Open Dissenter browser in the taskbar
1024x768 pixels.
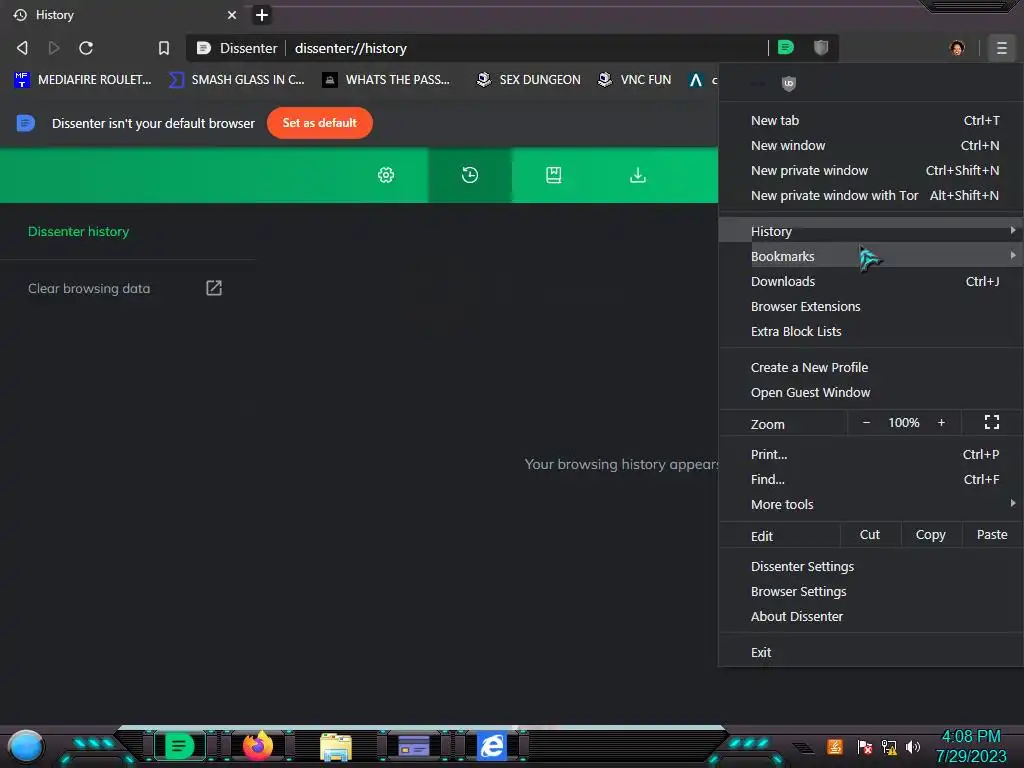[x=180, y=746]
